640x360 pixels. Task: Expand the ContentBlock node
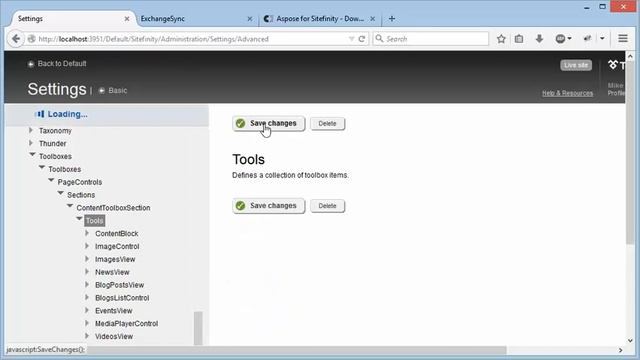[x=87, y=233]
